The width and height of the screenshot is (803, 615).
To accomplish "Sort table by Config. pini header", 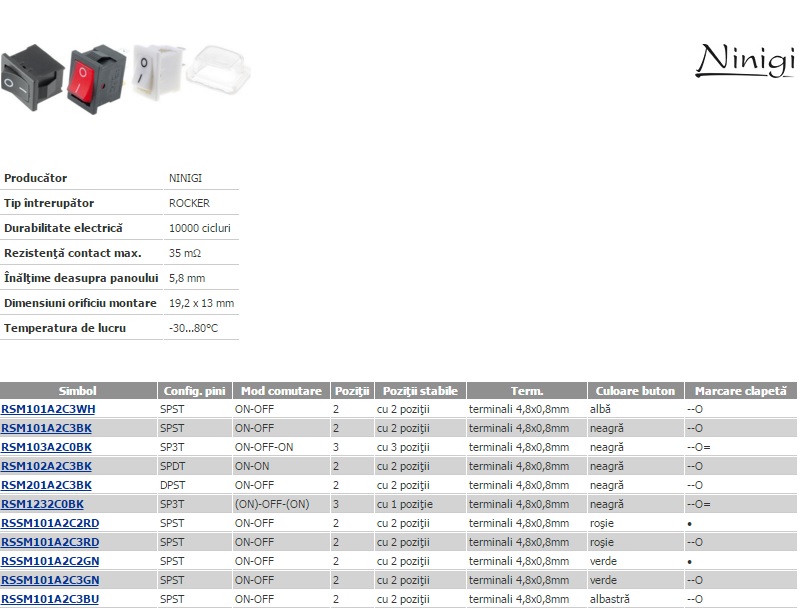I will pos(195,391).
